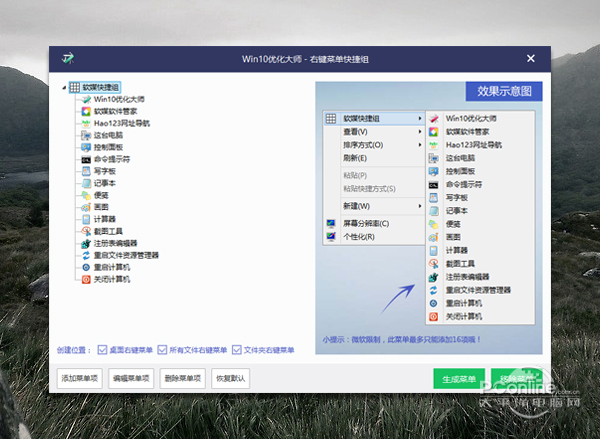Click the 添加菜单项 button
The image size is (600, 439).
(x=80, y=379)
